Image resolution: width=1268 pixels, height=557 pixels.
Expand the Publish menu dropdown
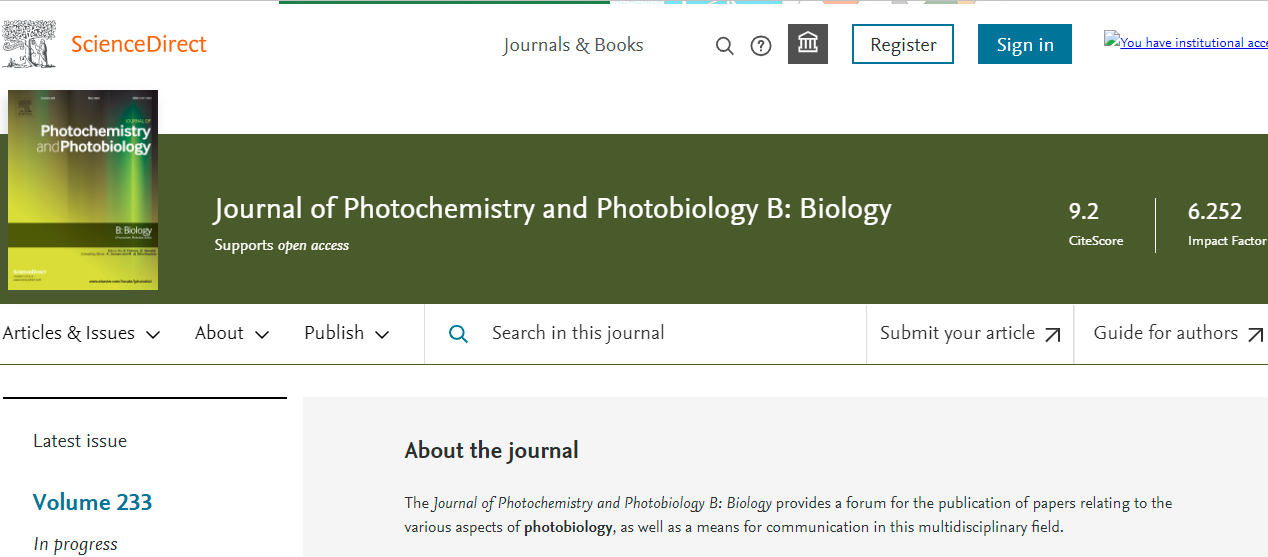(x=346, y=334)
